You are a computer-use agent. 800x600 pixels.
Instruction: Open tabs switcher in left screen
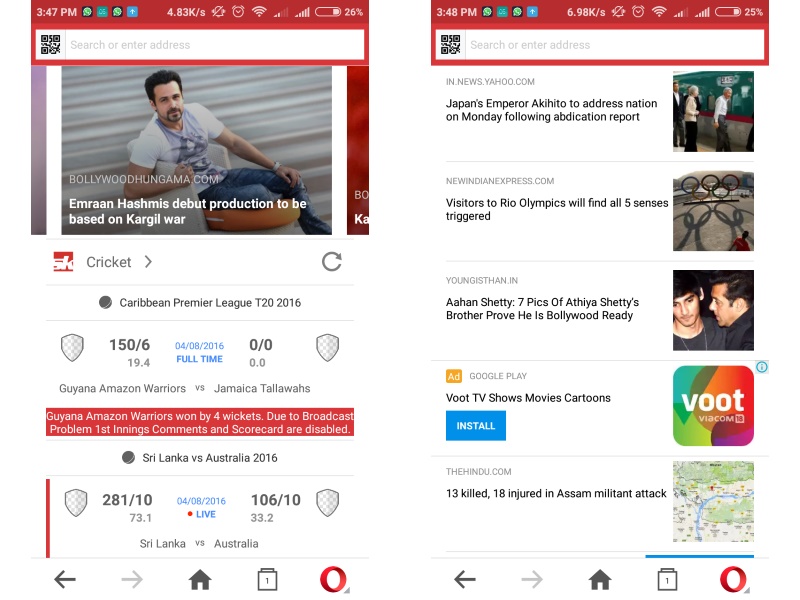tap(267, 580)
